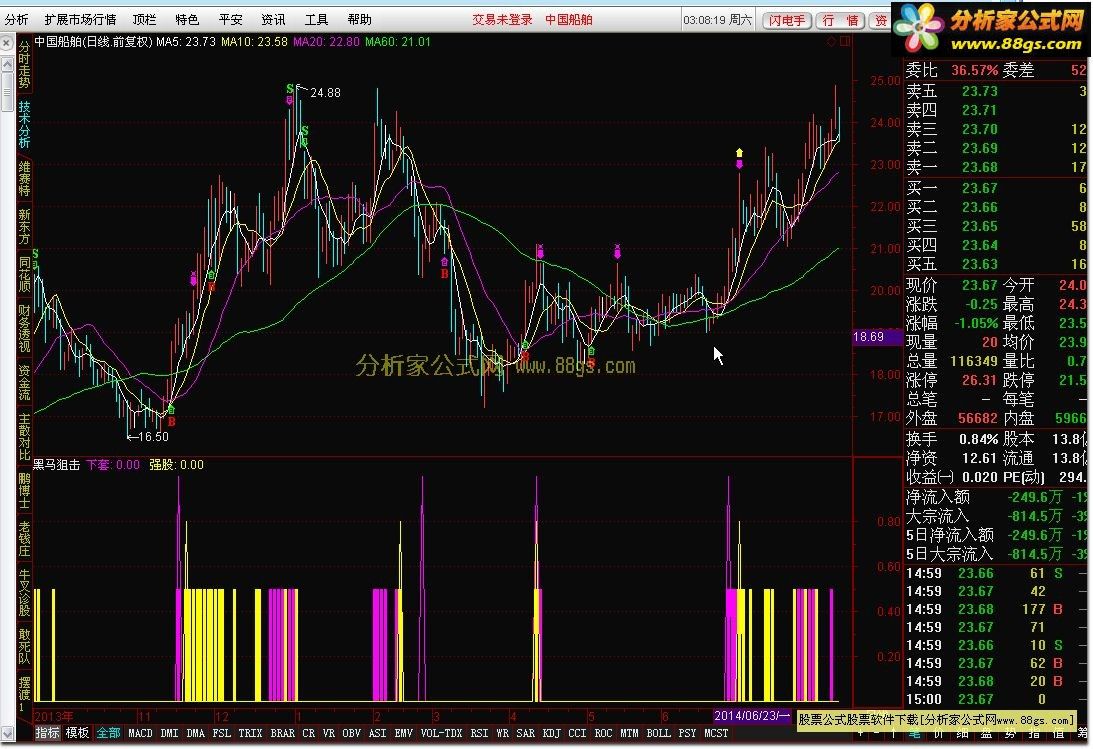Click the 24.88 high price label
This screenshot has width=1093, height=749.
325,93
